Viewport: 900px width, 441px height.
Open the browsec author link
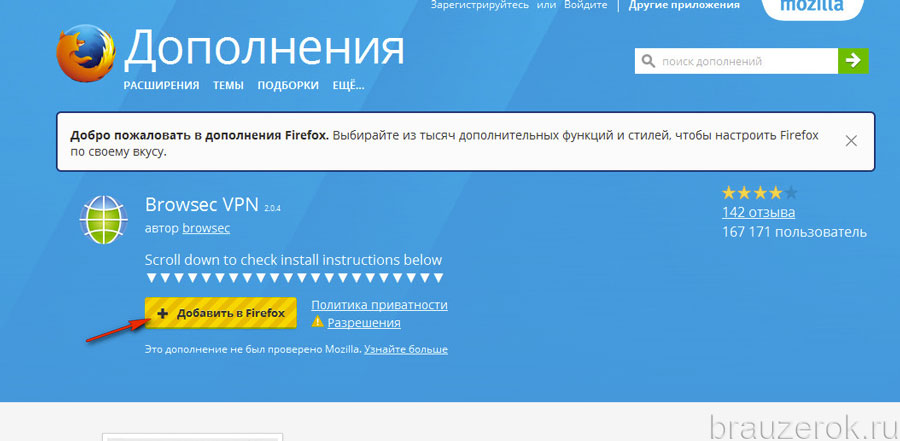point(206,228)
